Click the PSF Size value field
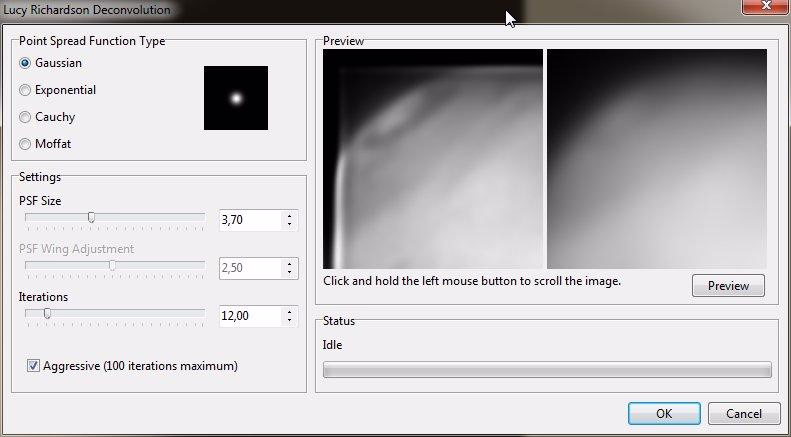The image size is (791, 437). 250,219
